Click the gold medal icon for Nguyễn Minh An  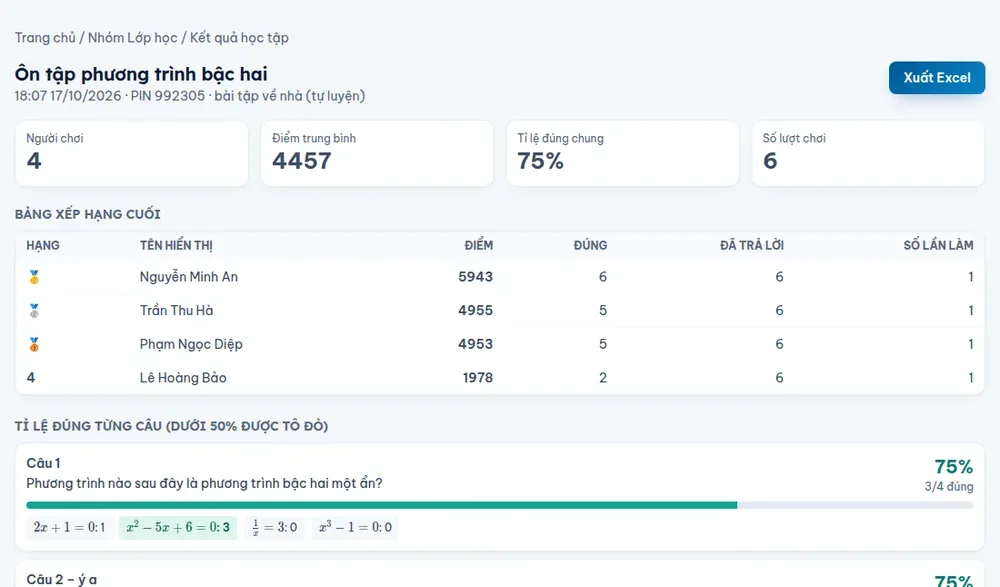34,277
